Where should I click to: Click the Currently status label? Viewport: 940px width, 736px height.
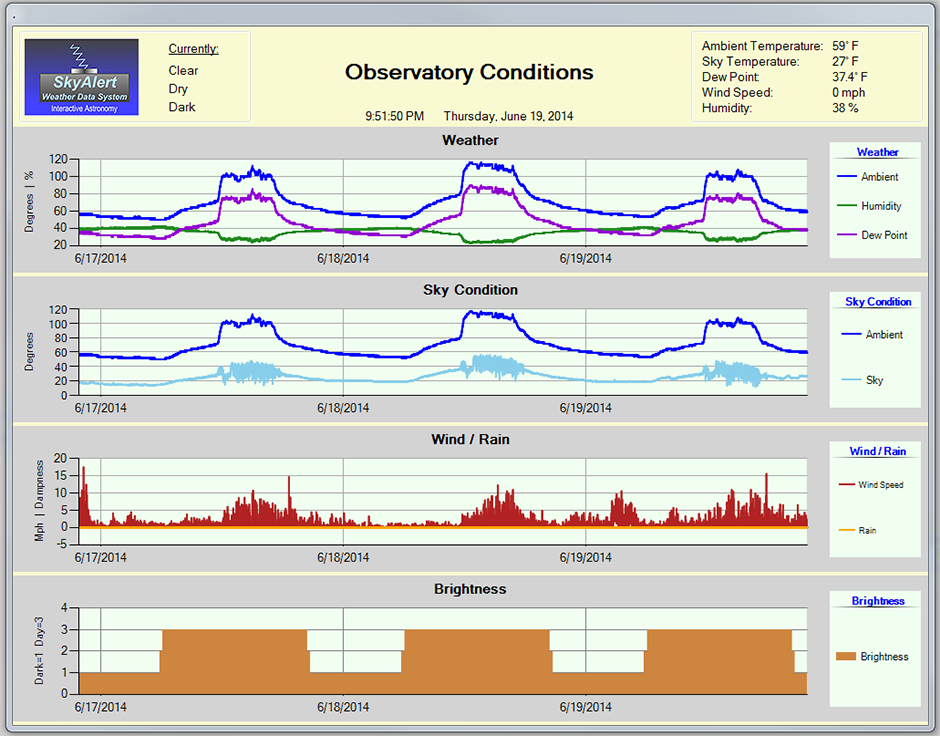pyautogui.click(x=193, y=49)
